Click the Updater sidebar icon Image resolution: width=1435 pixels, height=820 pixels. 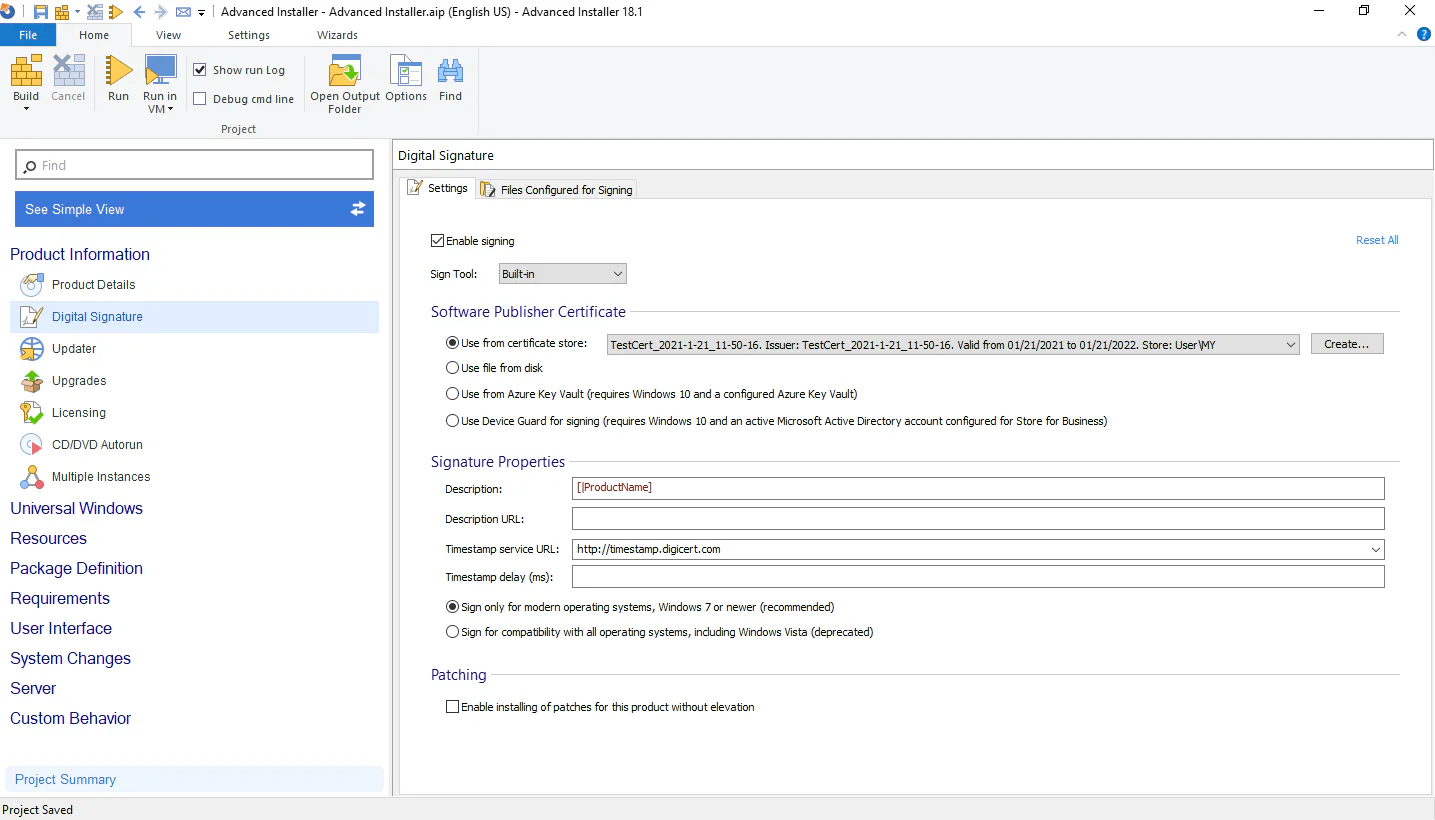[31, 348]
